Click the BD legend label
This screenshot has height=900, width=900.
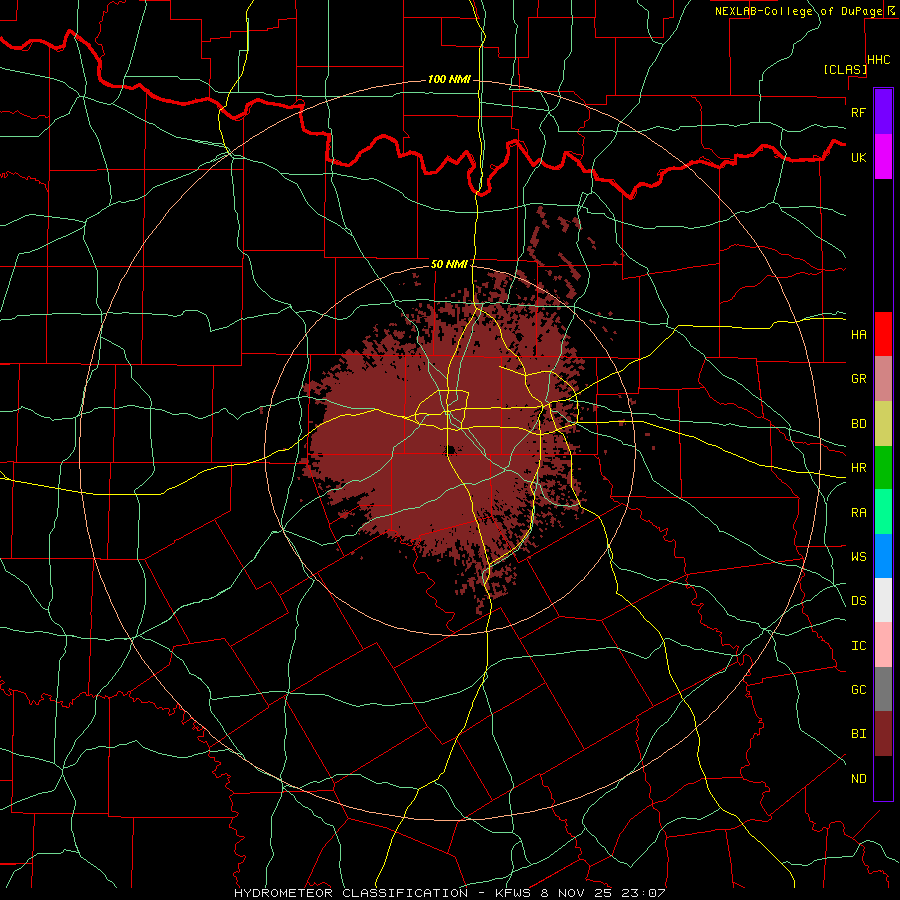pyautogui.click(x=859, y=424)
